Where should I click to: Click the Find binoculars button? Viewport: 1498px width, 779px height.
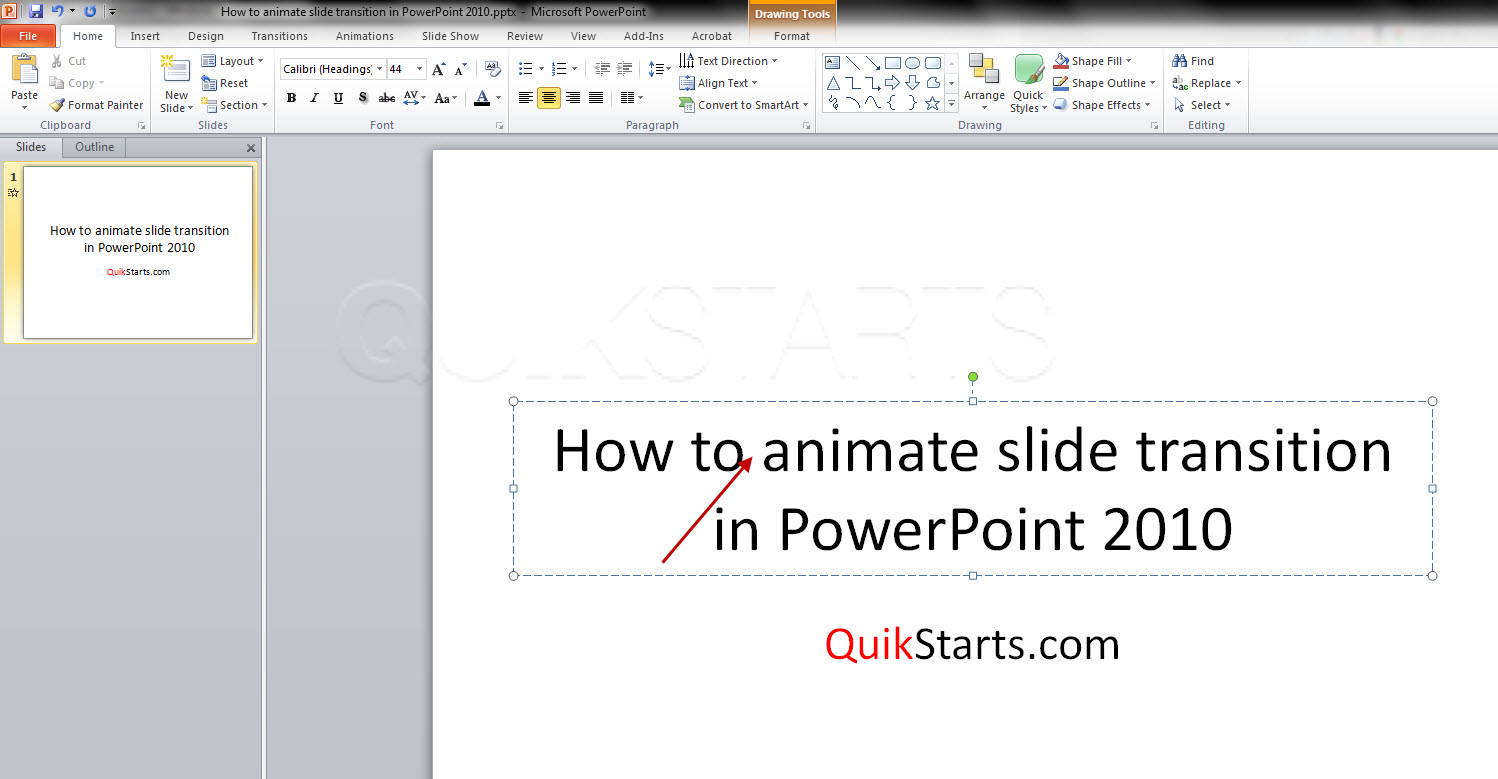point(1193,61)
